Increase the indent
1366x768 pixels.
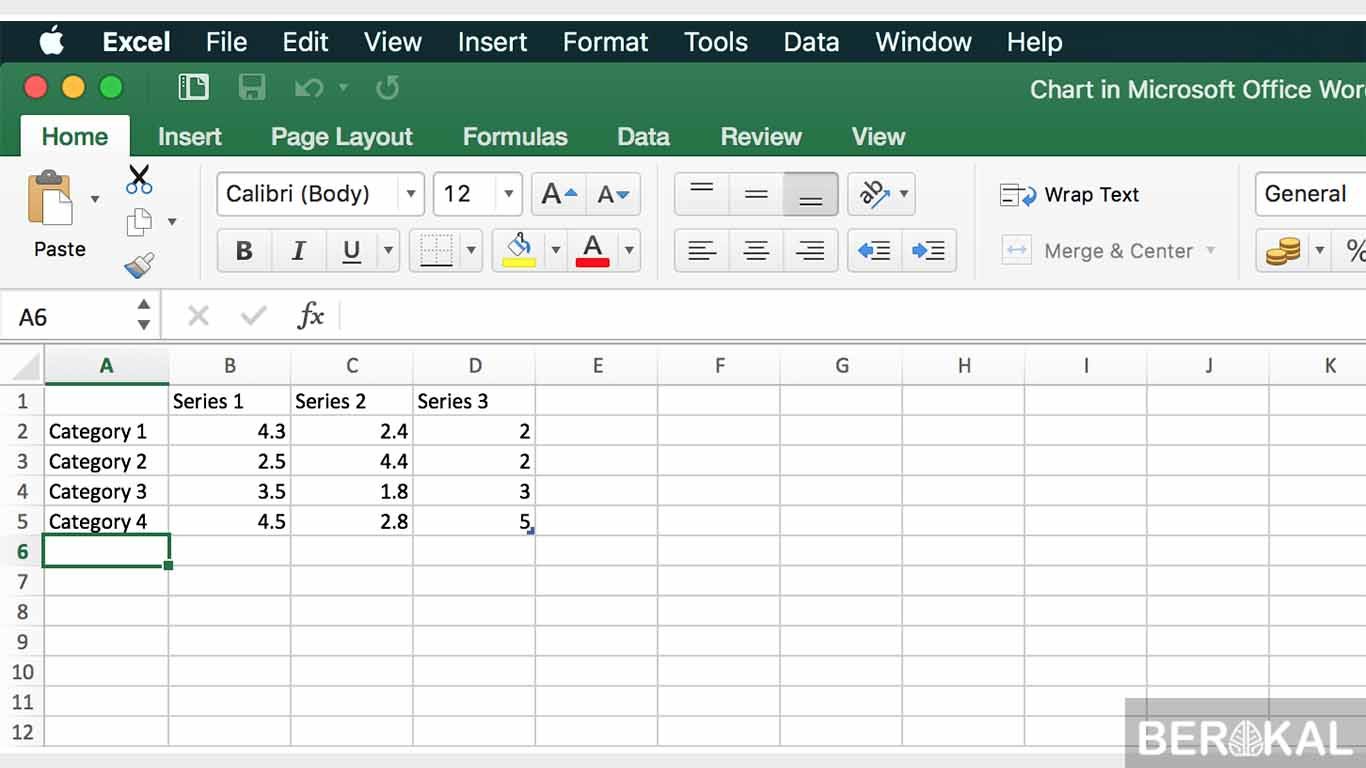coord(928,251)
